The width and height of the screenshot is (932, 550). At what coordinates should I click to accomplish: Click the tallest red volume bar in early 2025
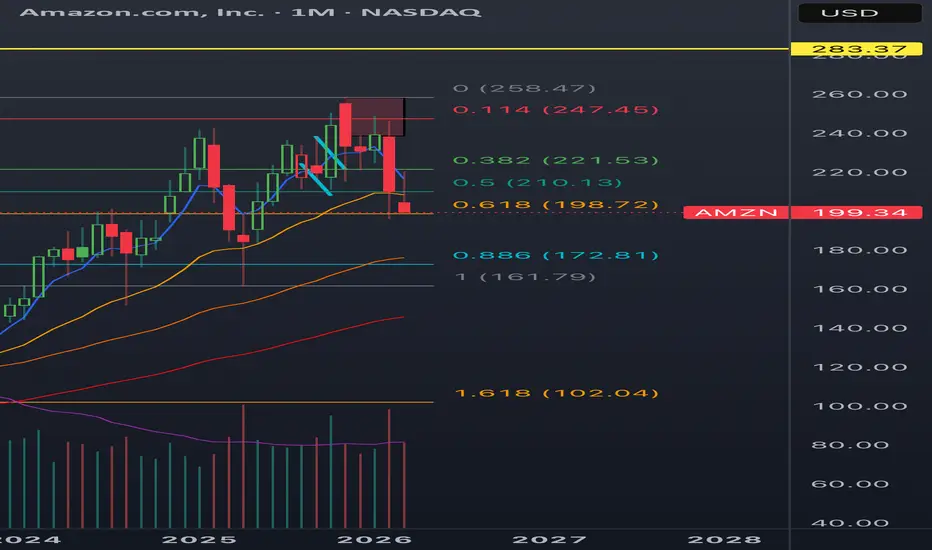point(243,466)
